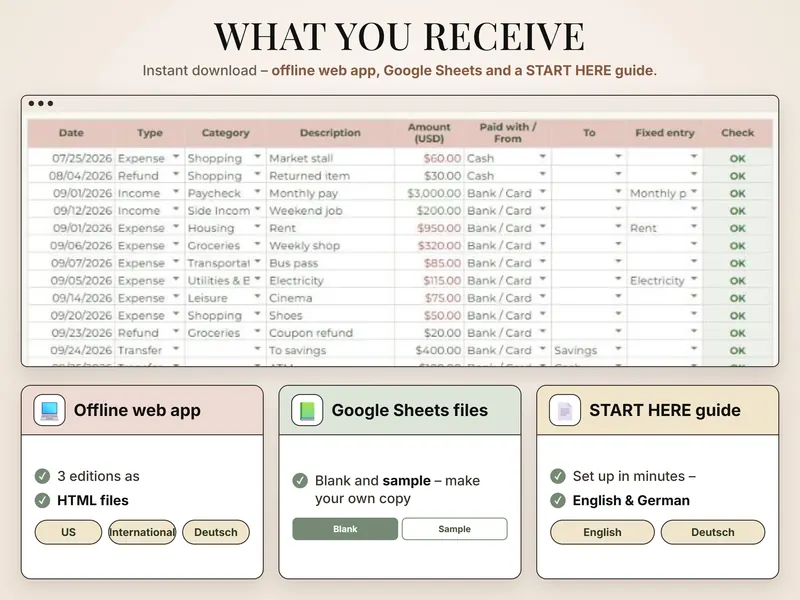Open Category dropdown for Bus pass row
The height and width of the screenshot is (600, 800).
click(258, 262)
